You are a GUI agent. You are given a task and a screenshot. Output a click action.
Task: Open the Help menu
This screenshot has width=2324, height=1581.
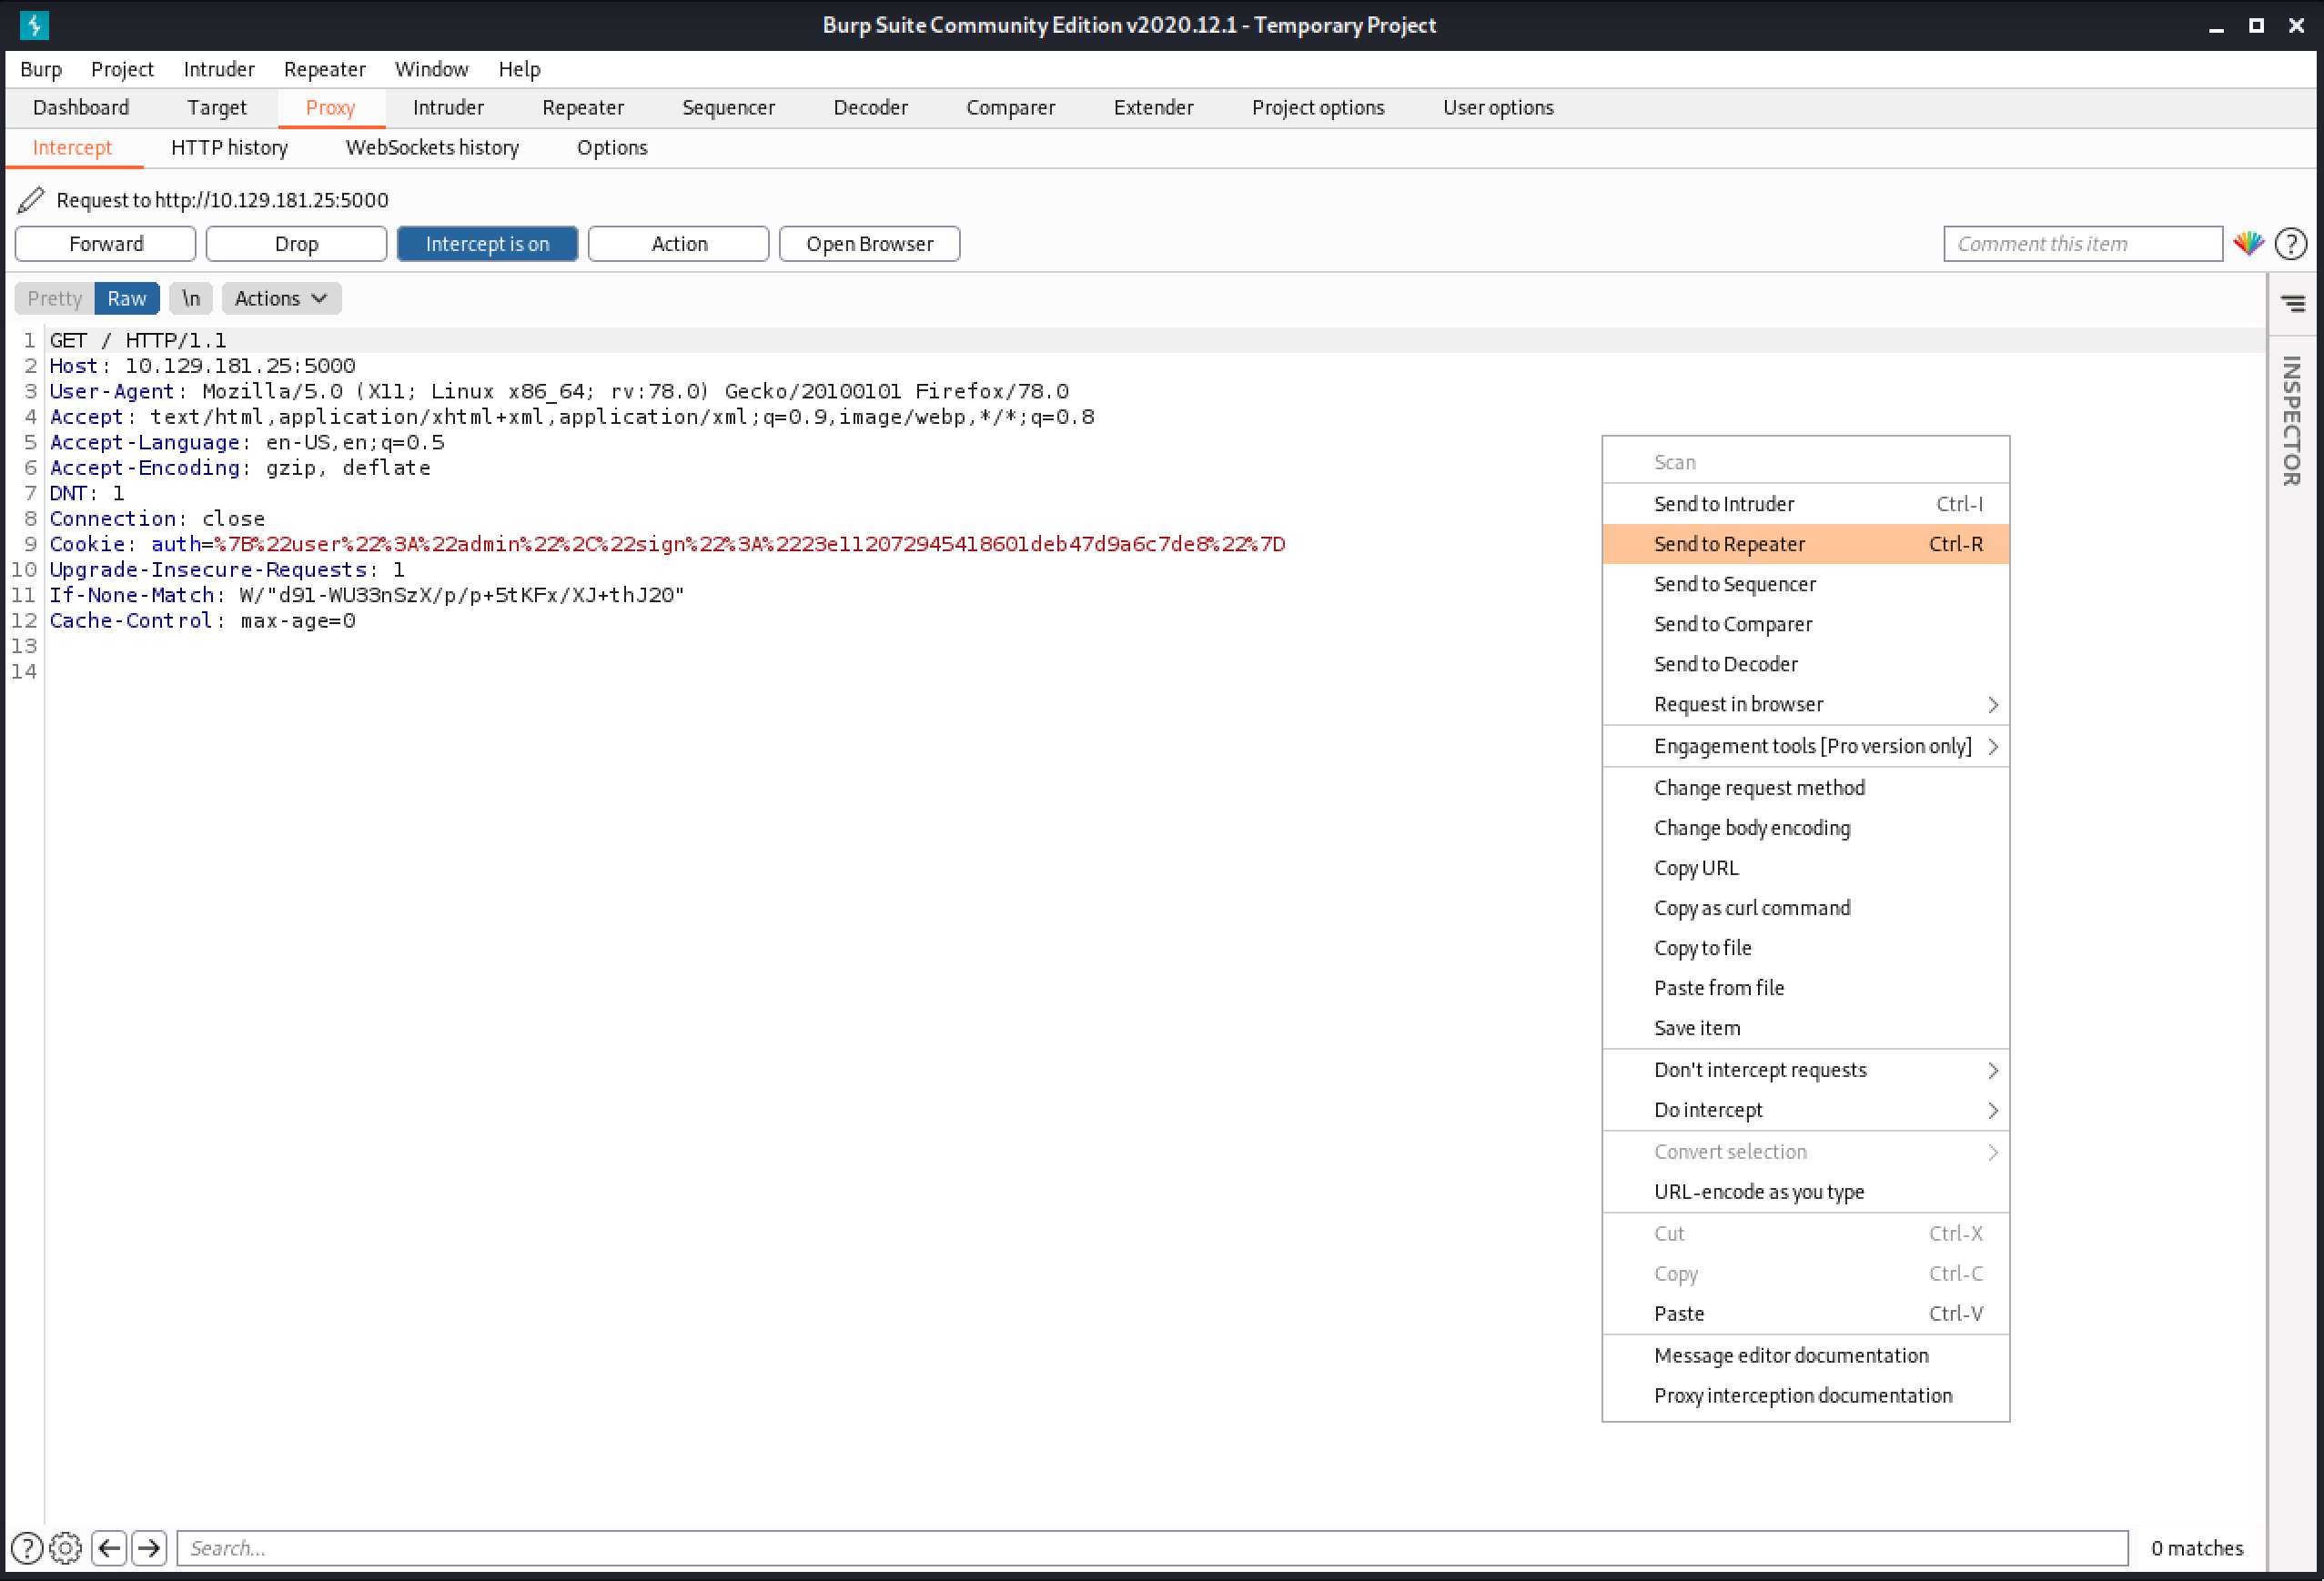[x=519, y=69]
